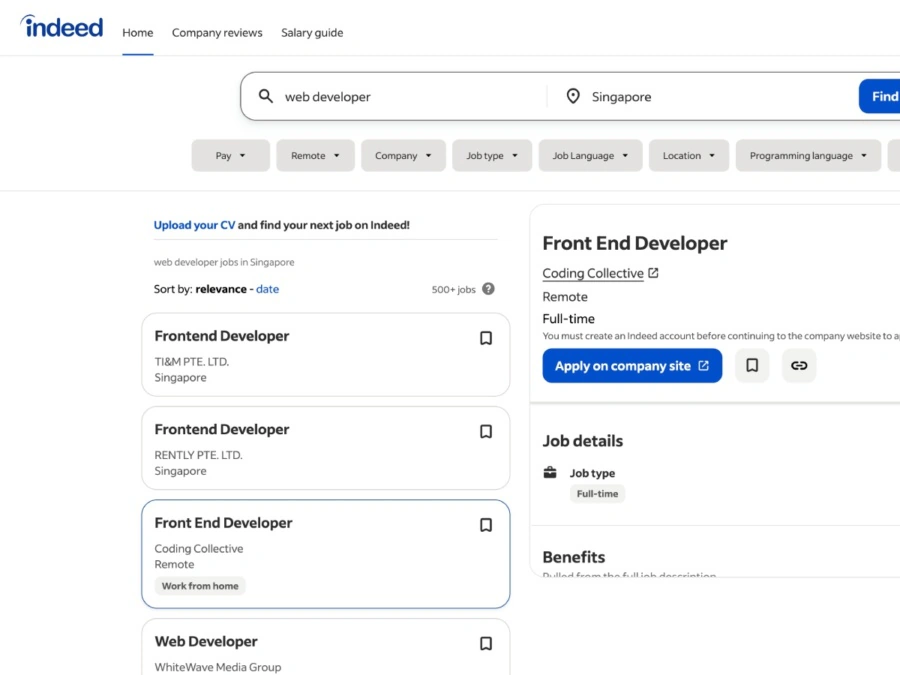The width and height of the screenshot is (900, 675).
Task: Click Apply on company site
Action: pos(631,366)
